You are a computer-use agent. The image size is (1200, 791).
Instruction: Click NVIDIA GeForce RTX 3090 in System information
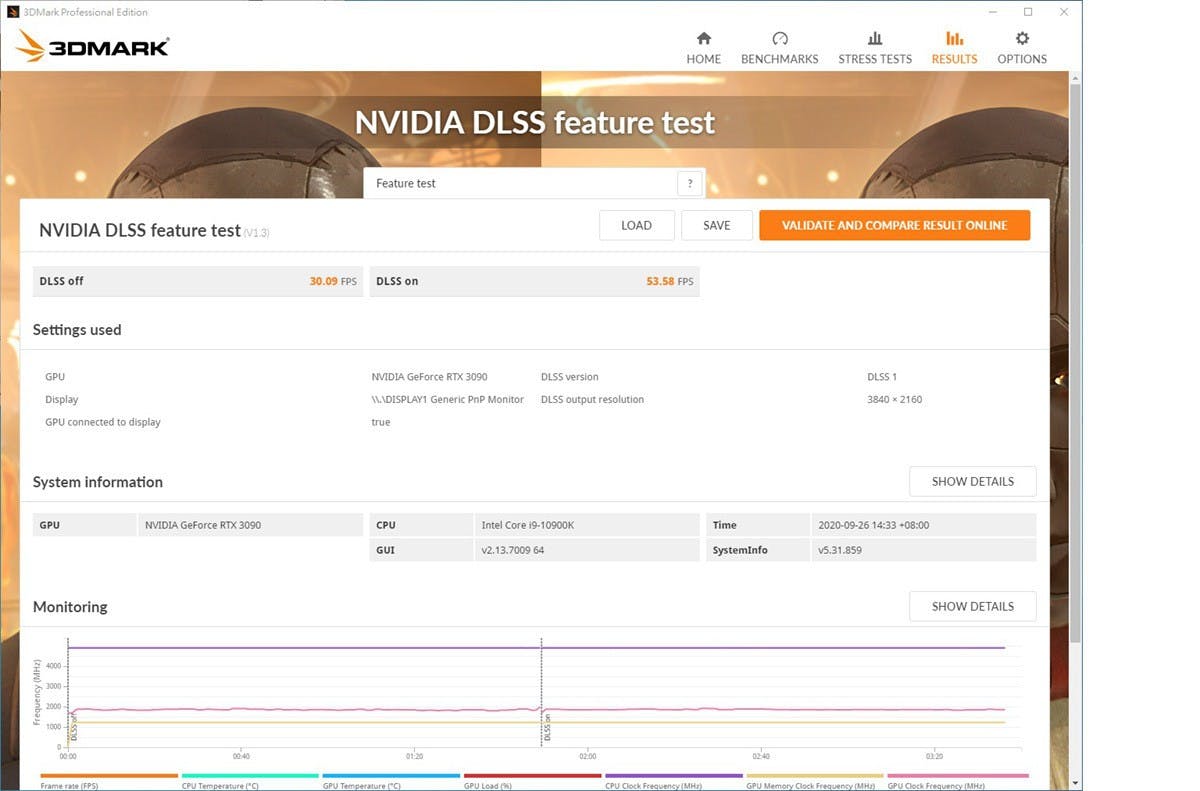[203, 525]
